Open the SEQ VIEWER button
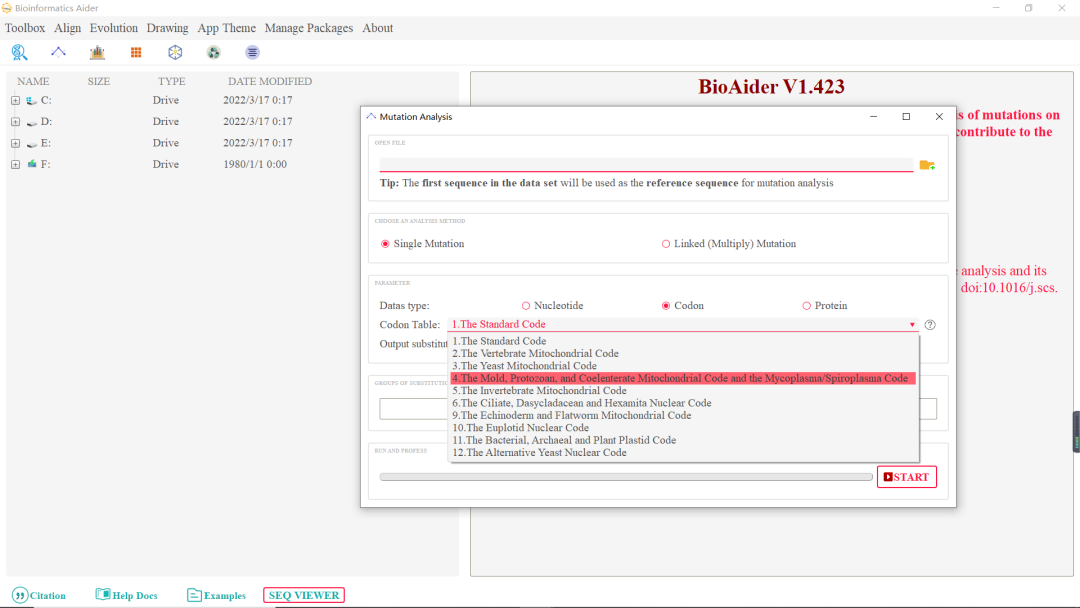Screen dimensions: 1080x608 coord(304,595)
